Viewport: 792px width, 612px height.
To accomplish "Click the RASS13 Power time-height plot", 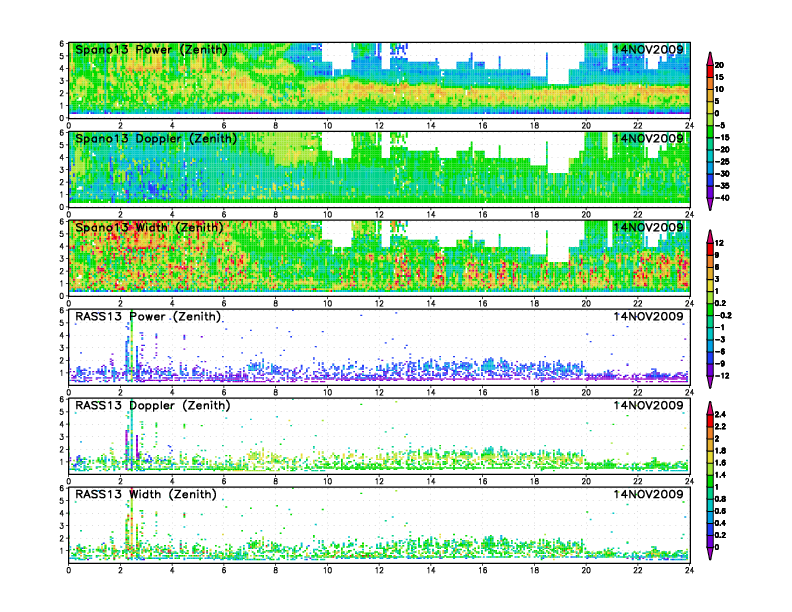I will pos(379,347).
